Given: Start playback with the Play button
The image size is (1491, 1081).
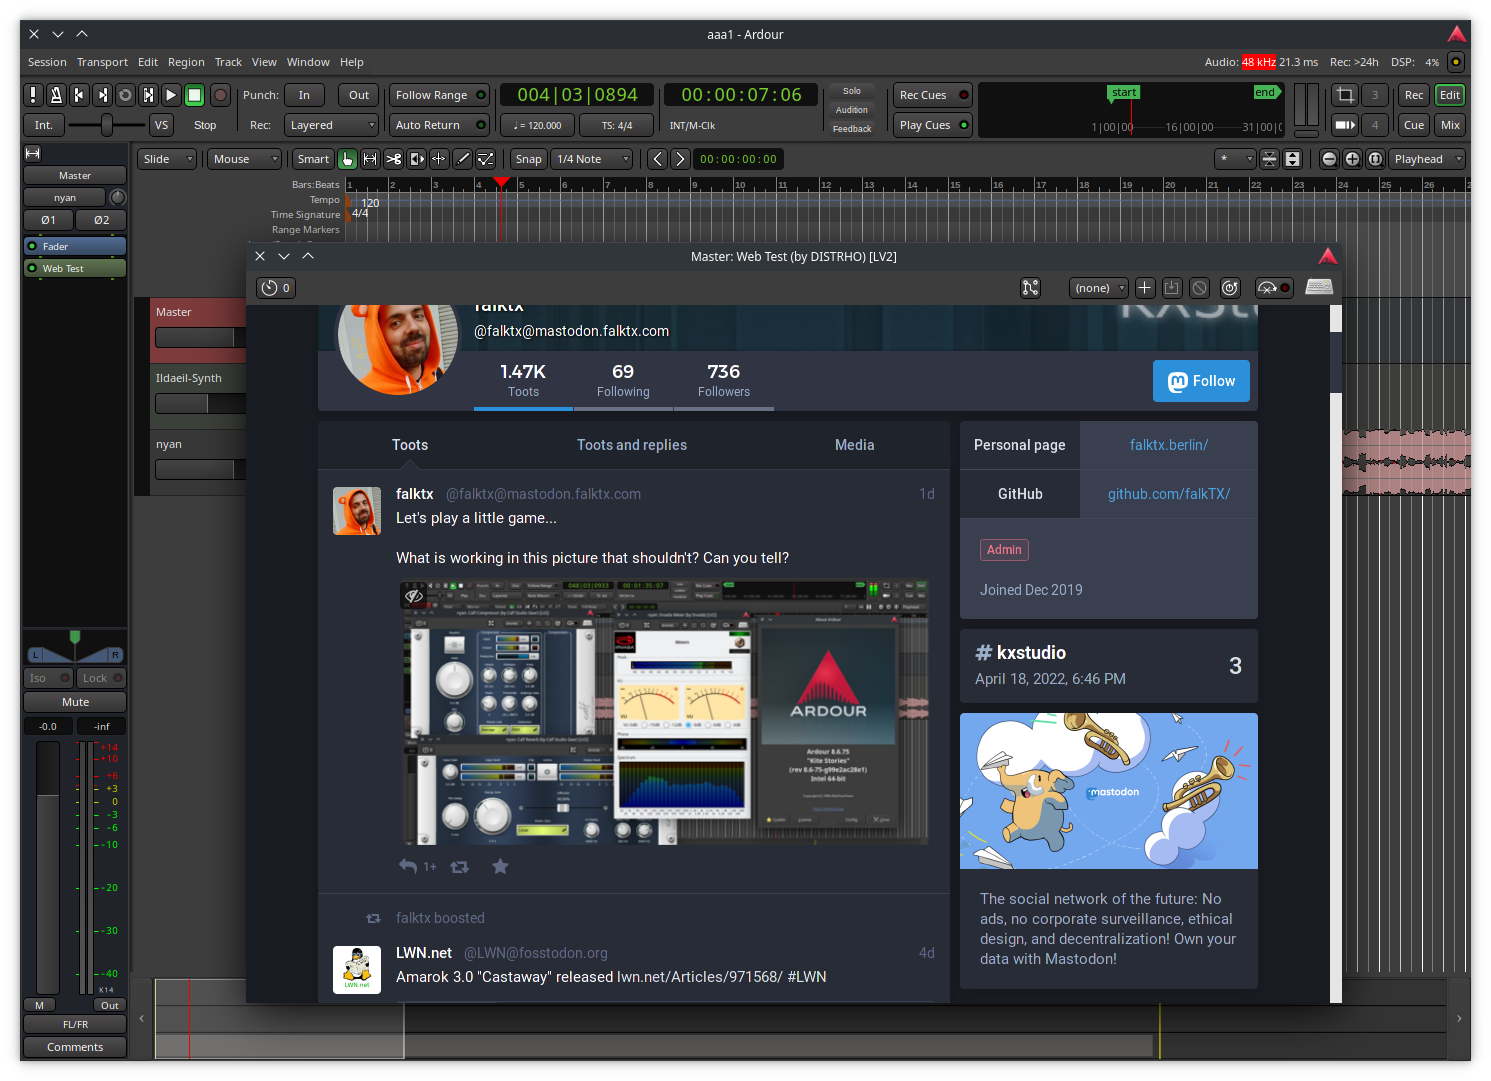Looking at the screenshot, I should click(171, 95).
